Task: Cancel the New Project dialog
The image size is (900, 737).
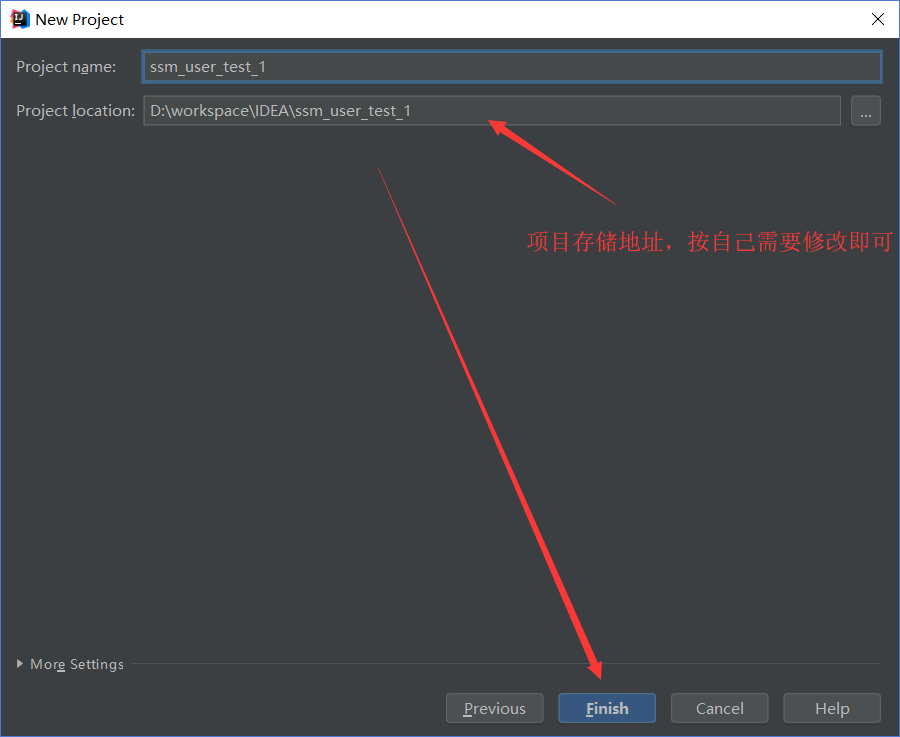Action: click(x=719, y=708)
